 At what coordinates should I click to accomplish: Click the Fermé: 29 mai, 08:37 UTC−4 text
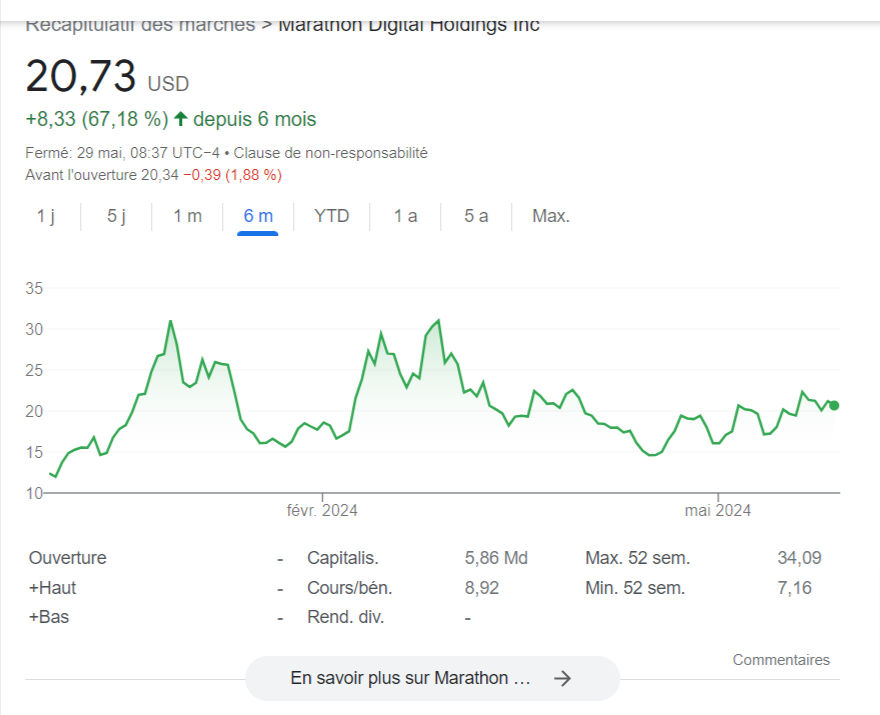pos(122,153)
